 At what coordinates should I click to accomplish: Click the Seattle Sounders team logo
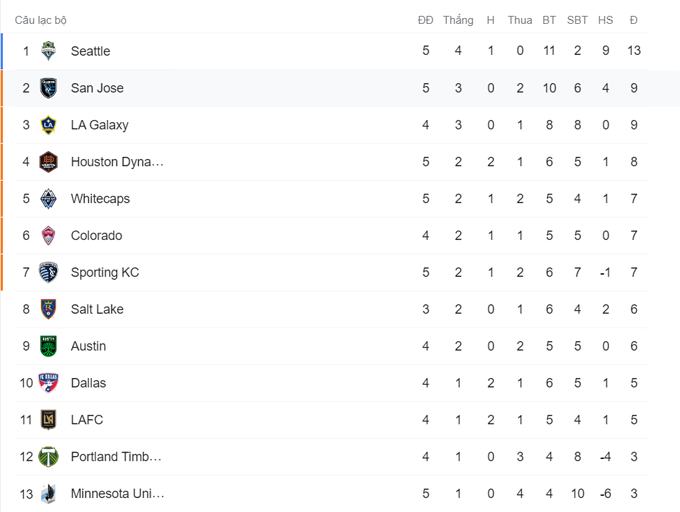48,51
